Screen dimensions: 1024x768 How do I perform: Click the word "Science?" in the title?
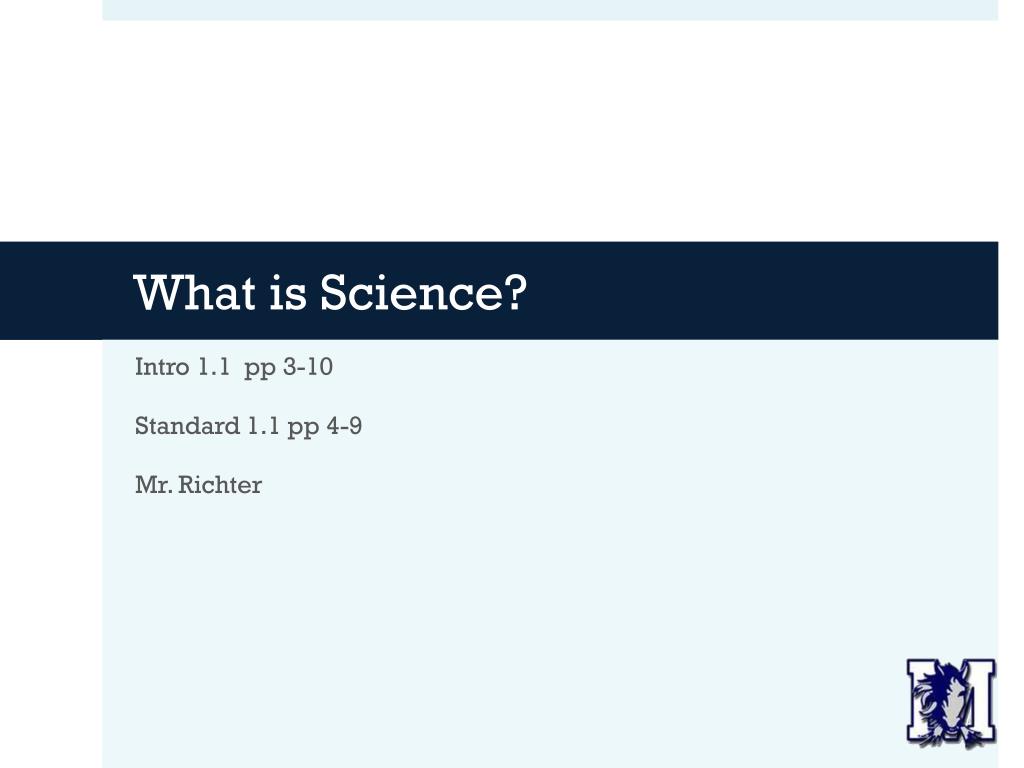pos(423,293)
